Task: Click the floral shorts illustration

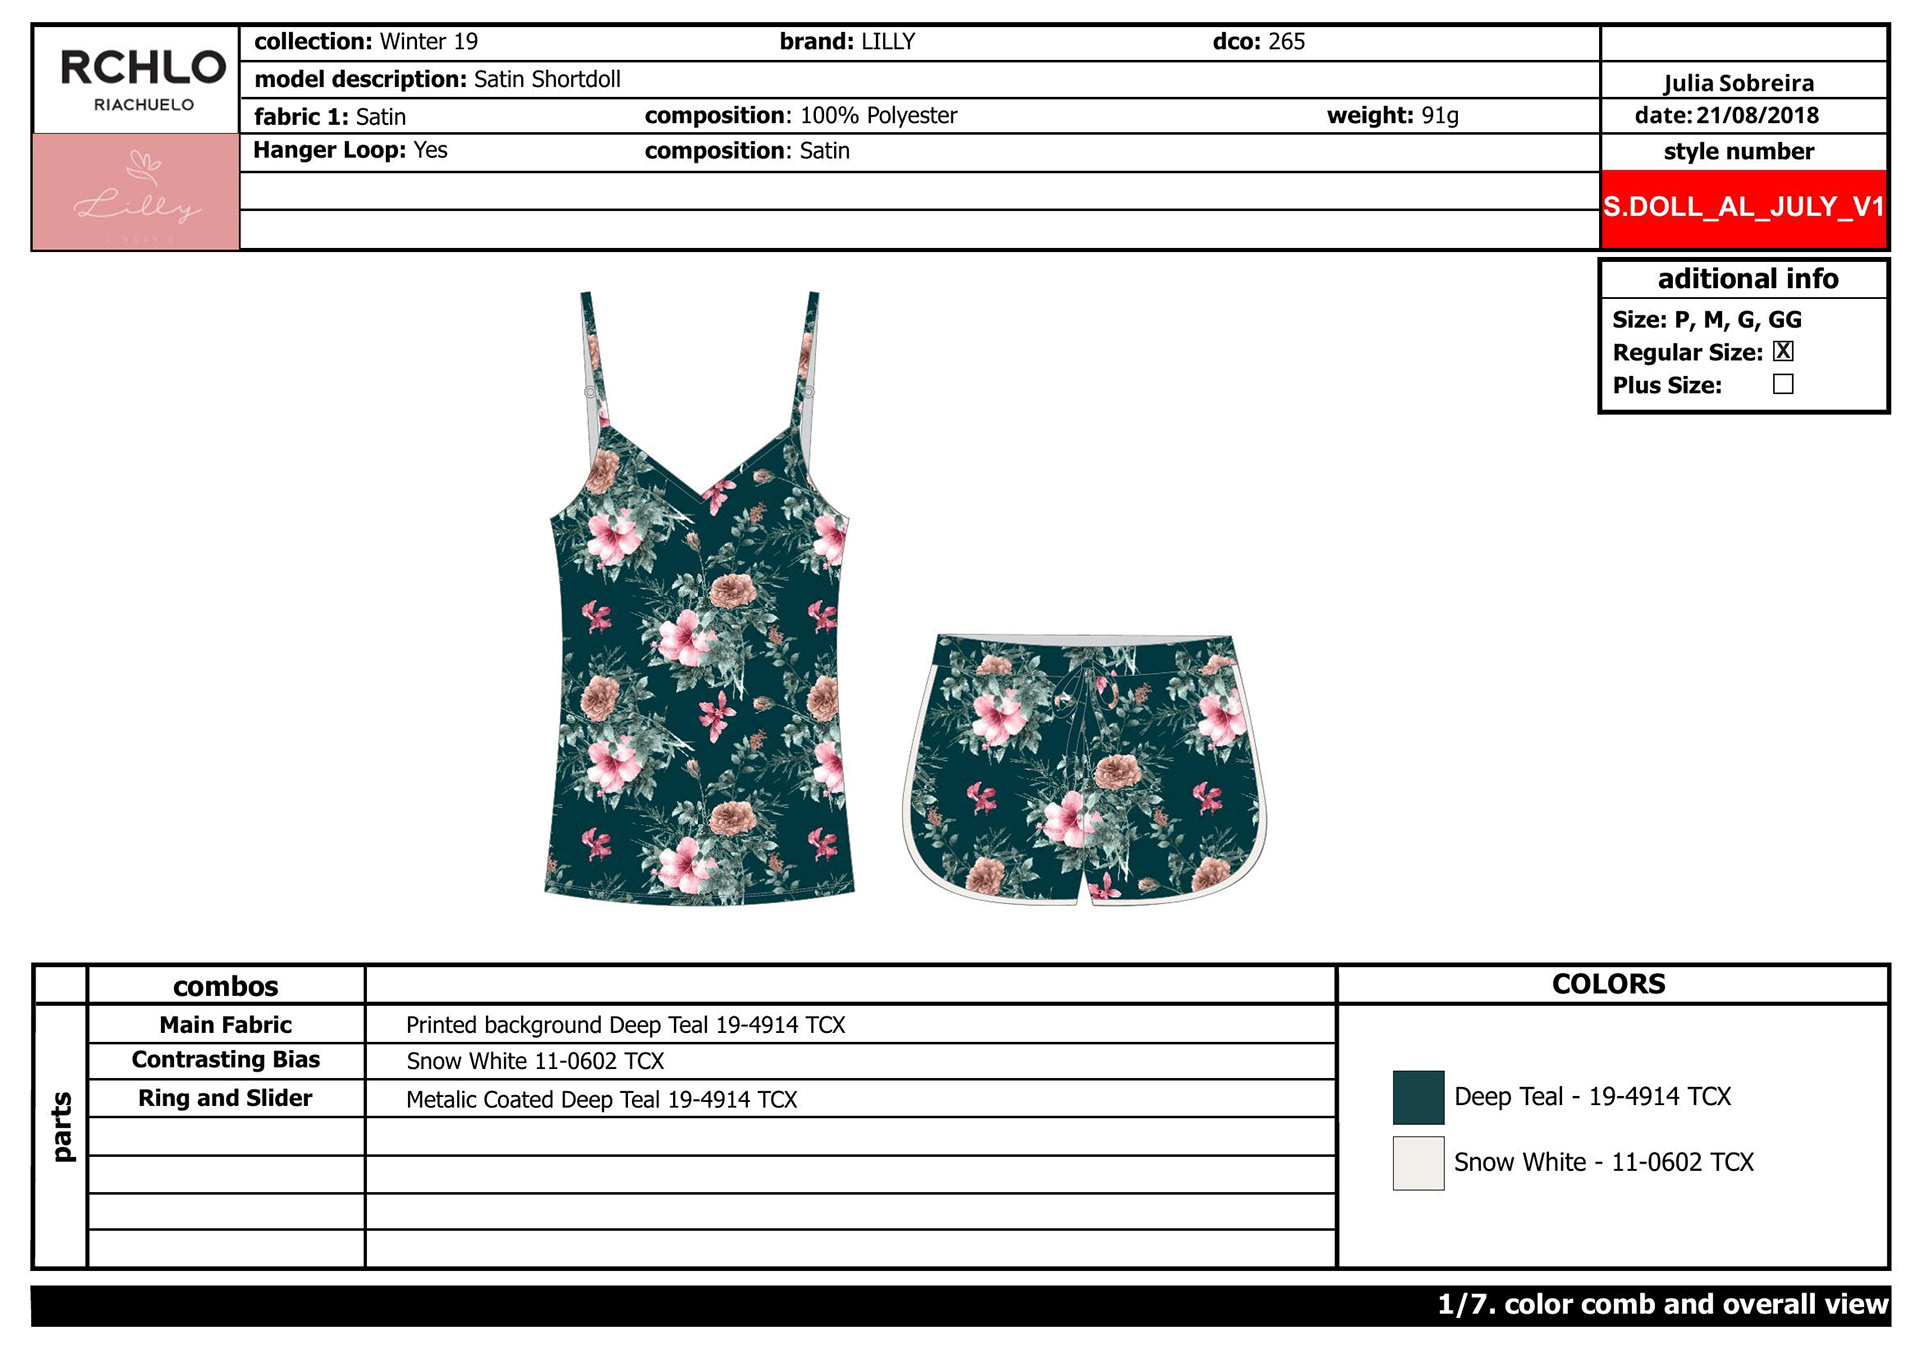Action: coord(1085,770)
